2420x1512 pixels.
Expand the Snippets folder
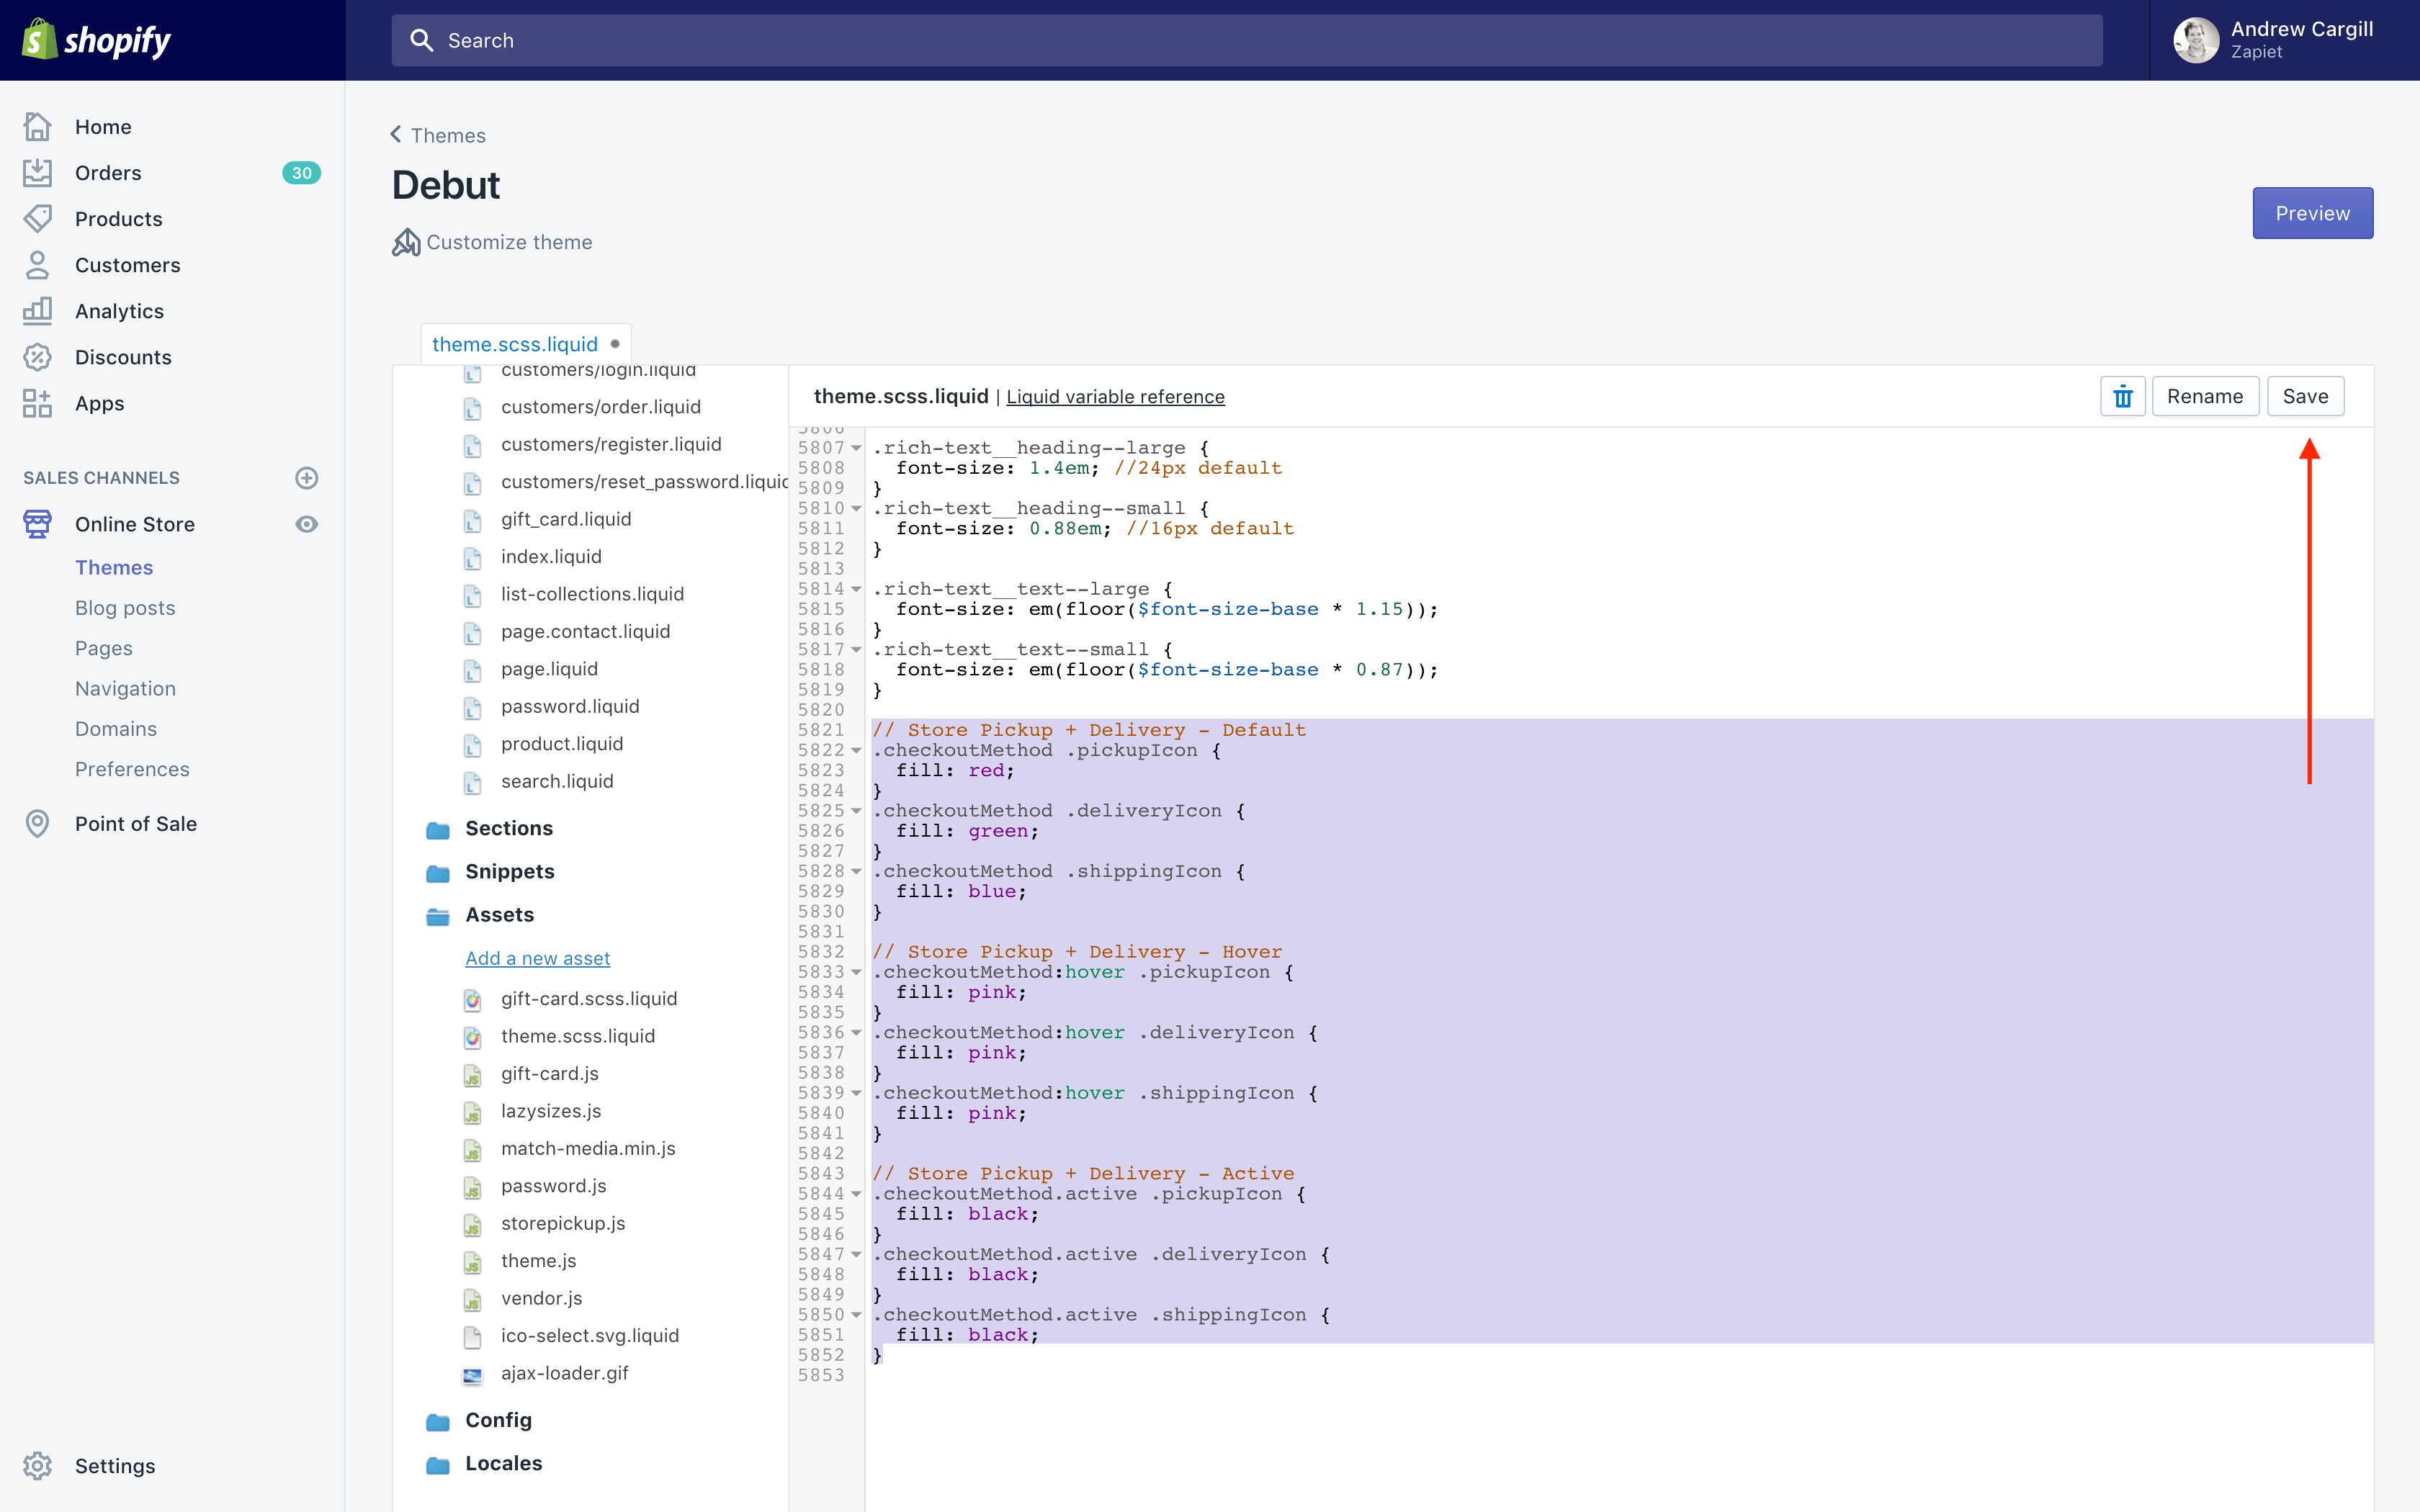pos(509,871)
